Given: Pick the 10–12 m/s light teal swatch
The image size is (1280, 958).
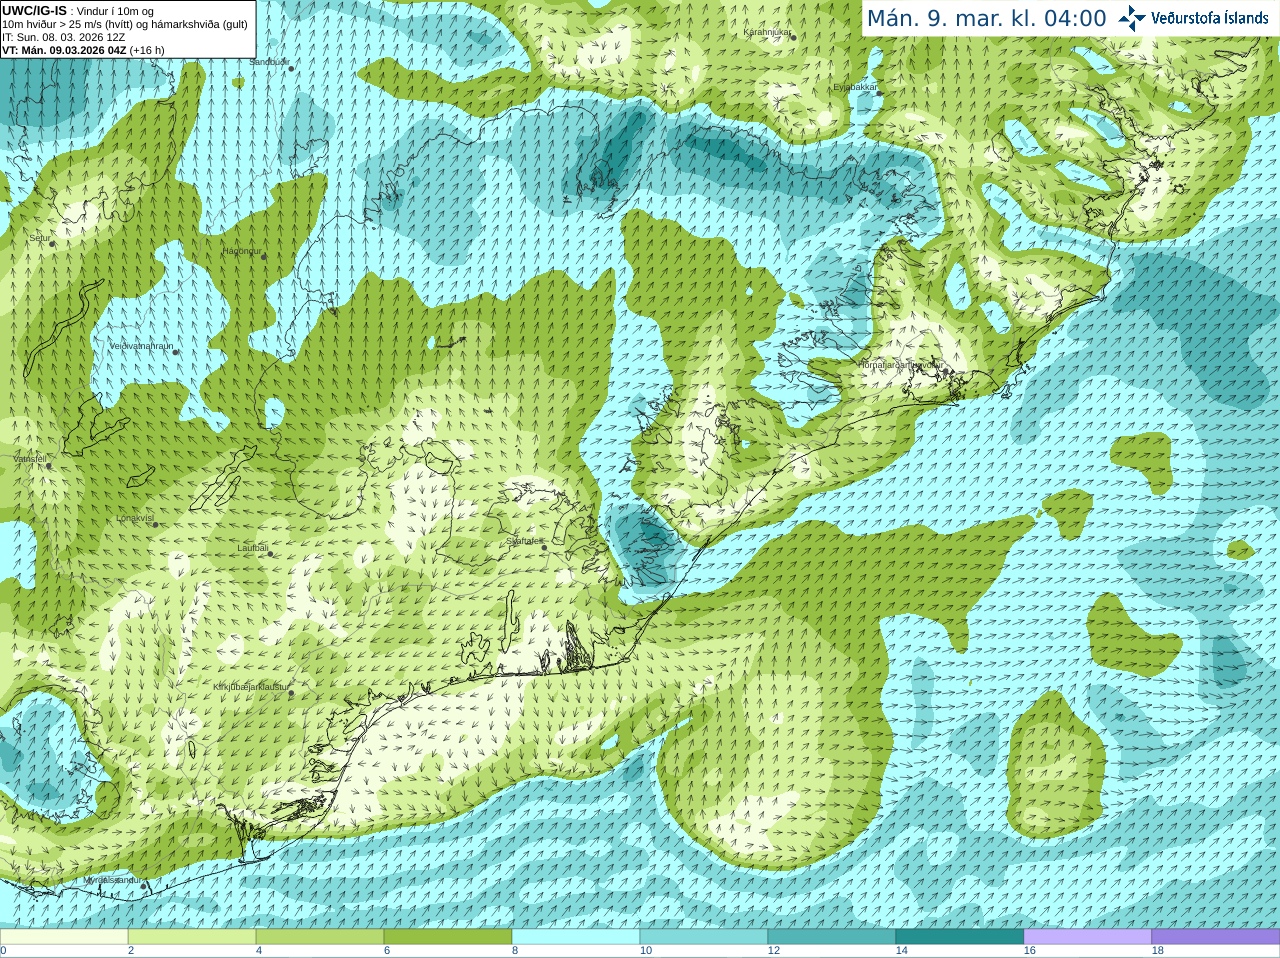Looking at the screenshot, I should pos(704,937).
